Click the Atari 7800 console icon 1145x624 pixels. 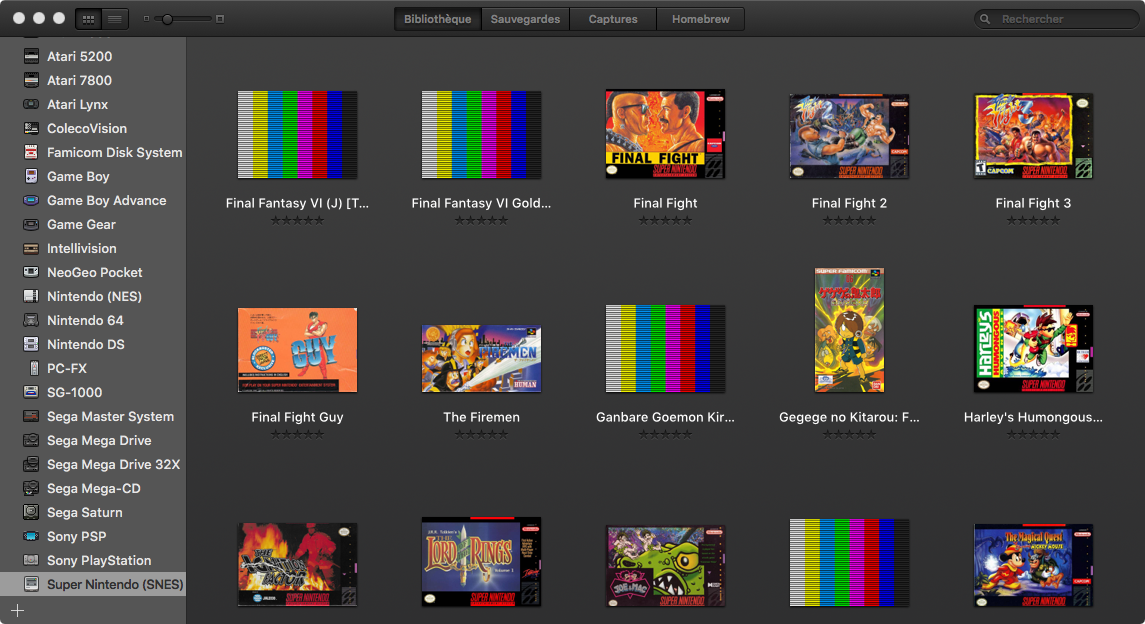pos(31,80)
